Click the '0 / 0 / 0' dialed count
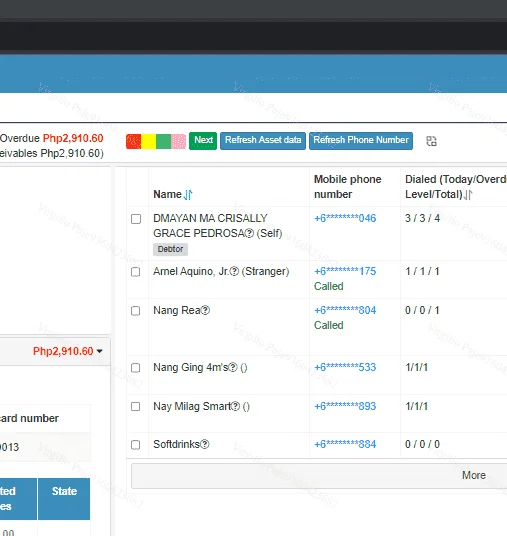 pos(422,444)
